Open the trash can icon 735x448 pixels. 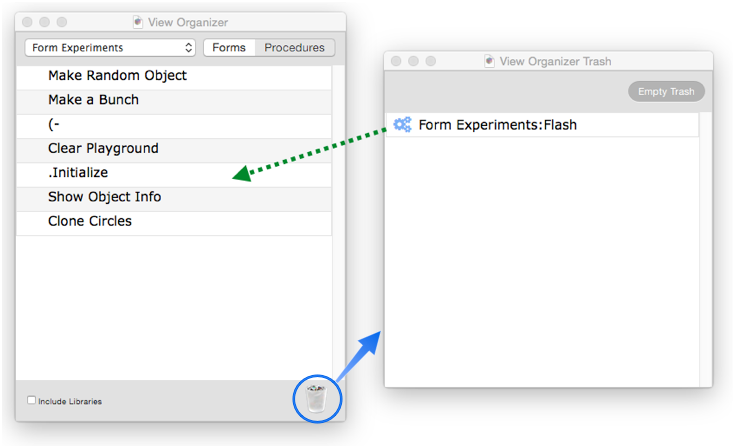point(316,399)
